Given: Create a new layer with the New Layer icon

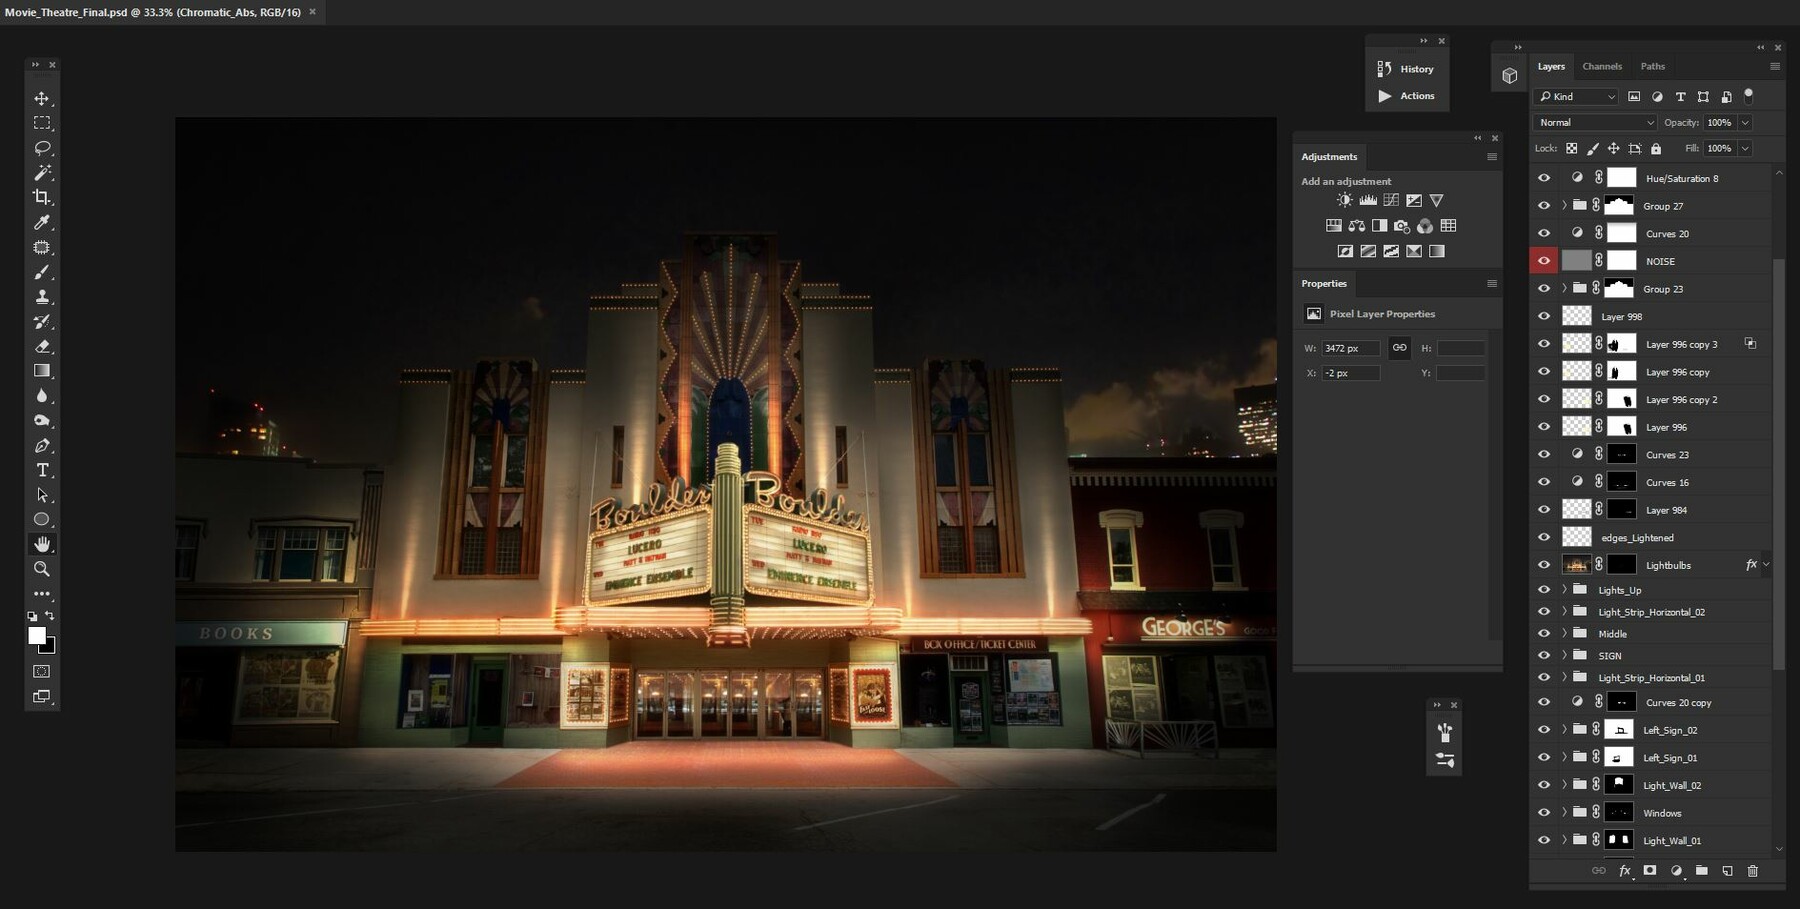Looking at the screenshot, I should coord(1728,870).
